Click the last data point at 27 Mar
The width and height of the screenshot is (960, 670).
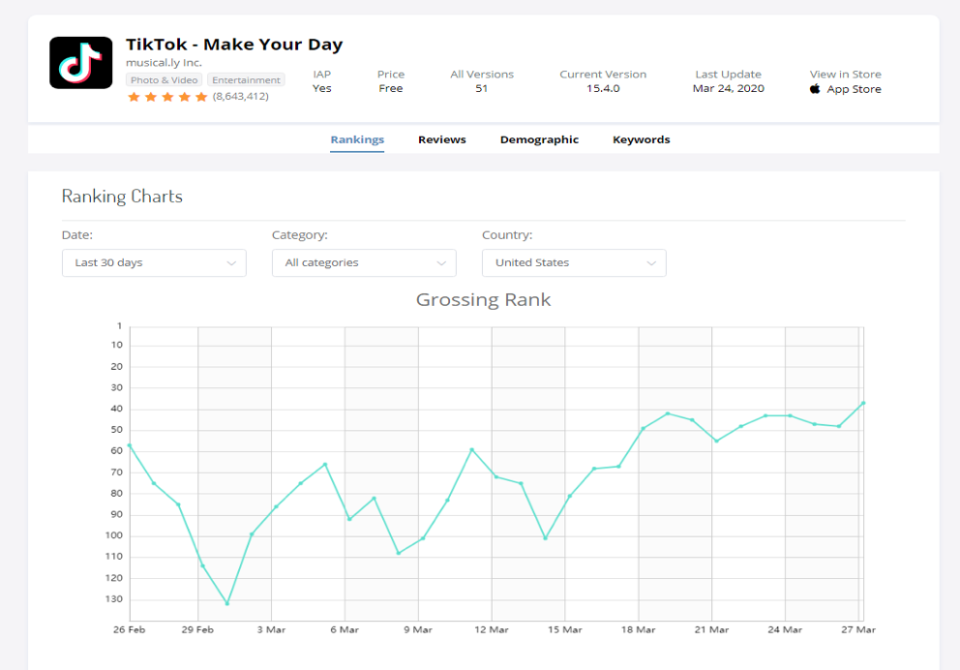[x=863, y=403]
